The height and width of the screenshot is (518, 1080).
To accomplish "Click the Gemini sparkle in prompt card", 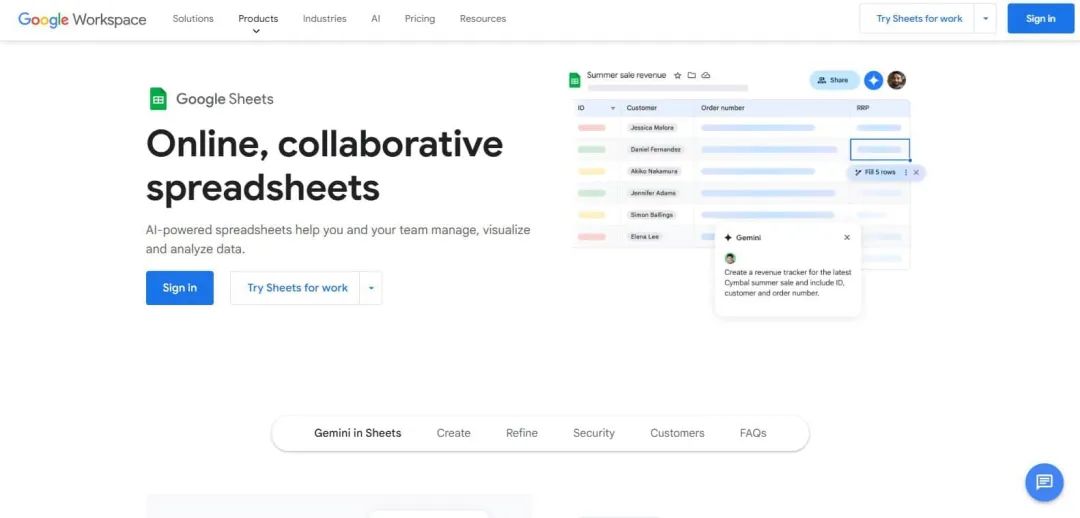I will point(728,238).
